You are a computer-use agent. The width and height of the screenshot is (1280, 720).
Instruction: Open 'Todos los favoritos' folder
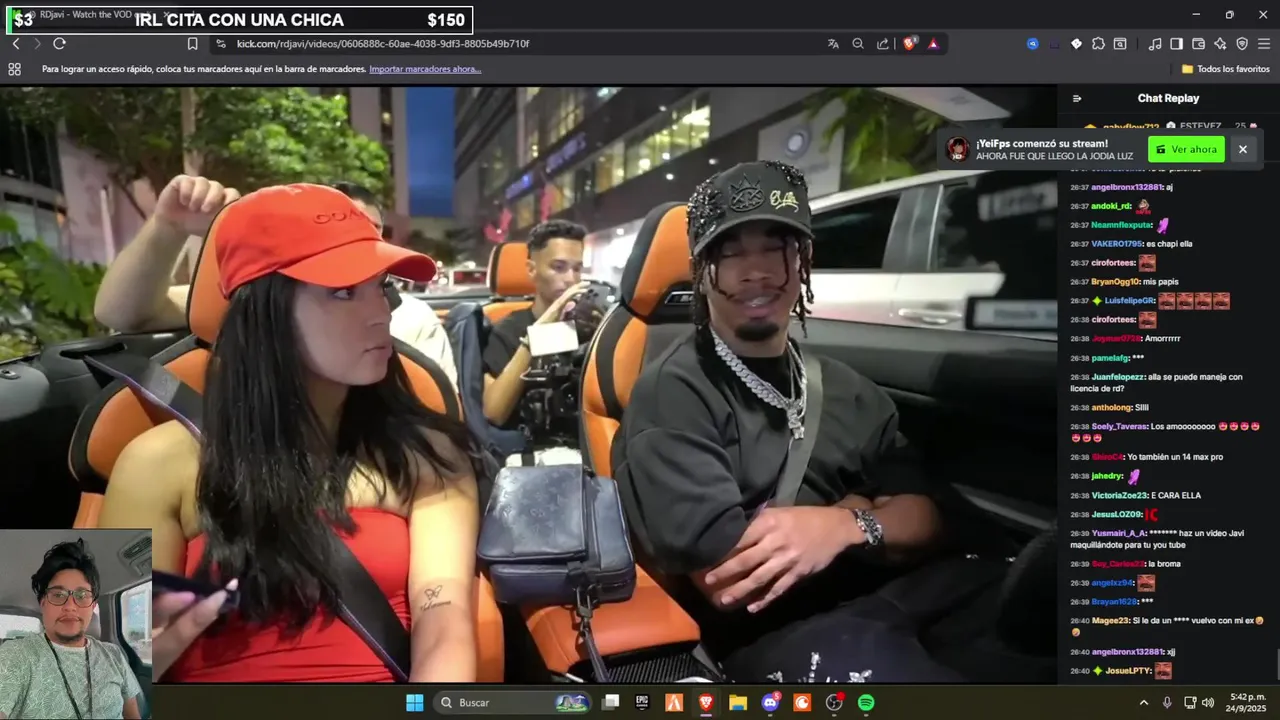[1226, 69]
